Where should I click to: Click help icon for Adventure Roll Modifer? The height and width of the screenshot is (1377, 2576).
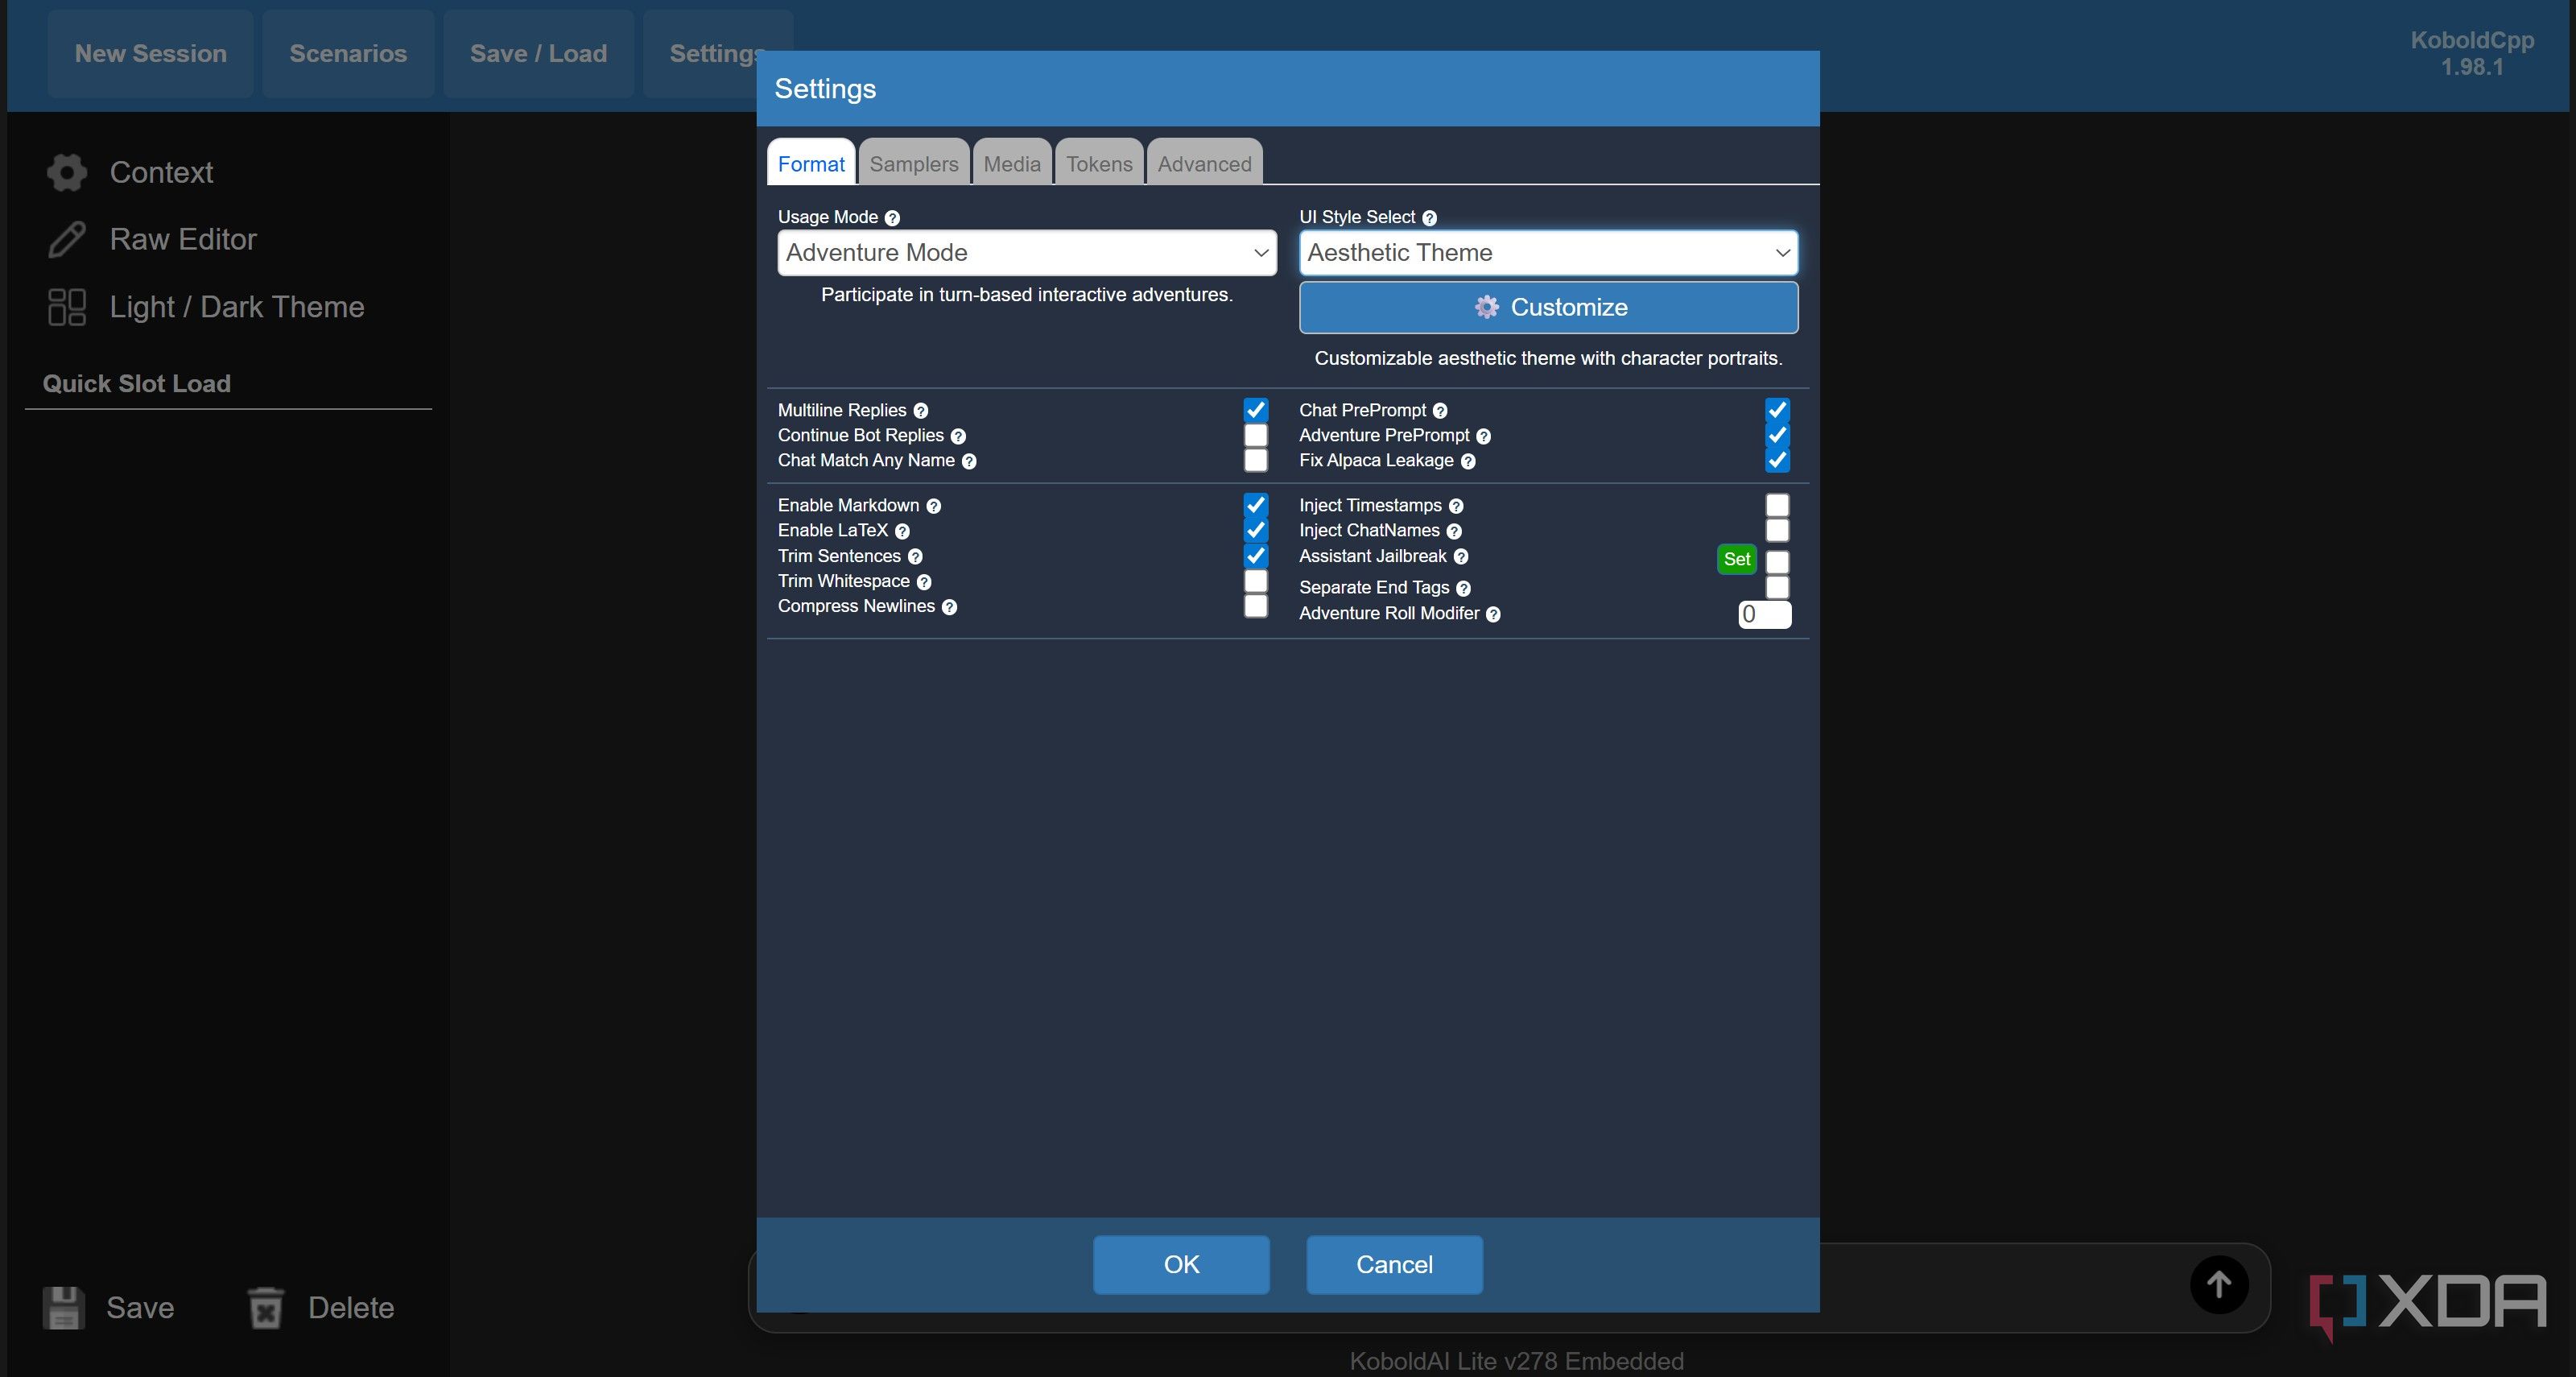coord(1493,614)
